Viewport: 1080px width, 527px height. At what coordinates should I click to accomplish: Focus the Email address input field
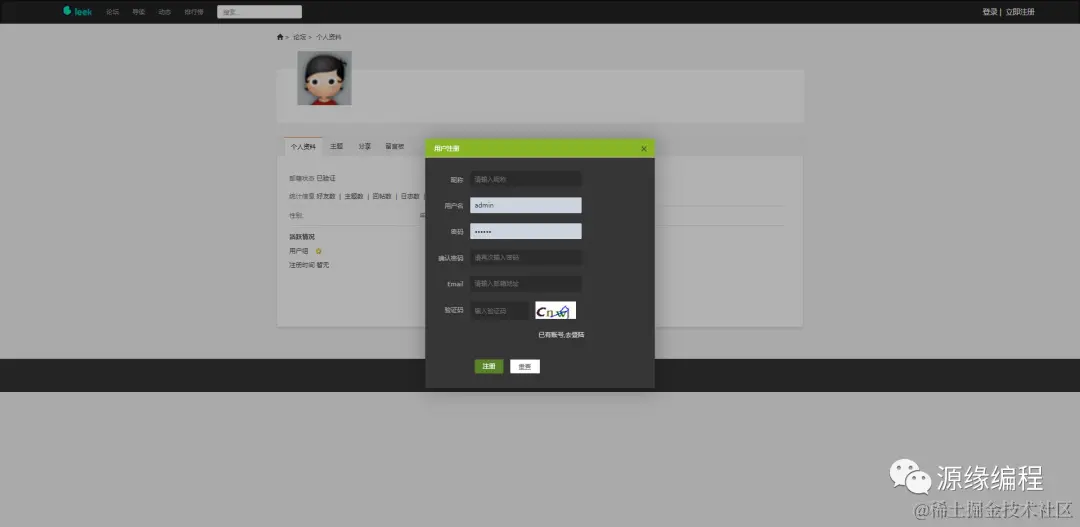coord(526,284)
